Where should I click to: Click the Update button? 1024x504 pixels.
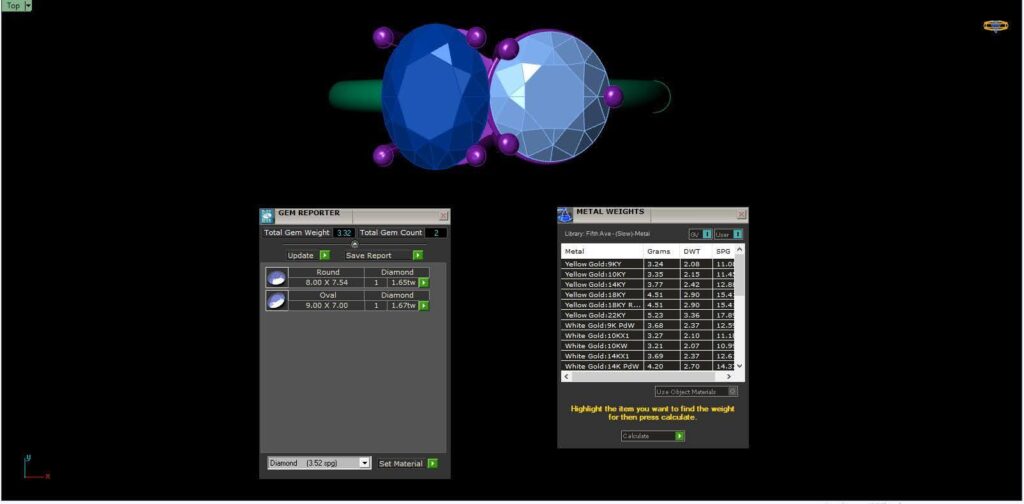tap(301, 255)
